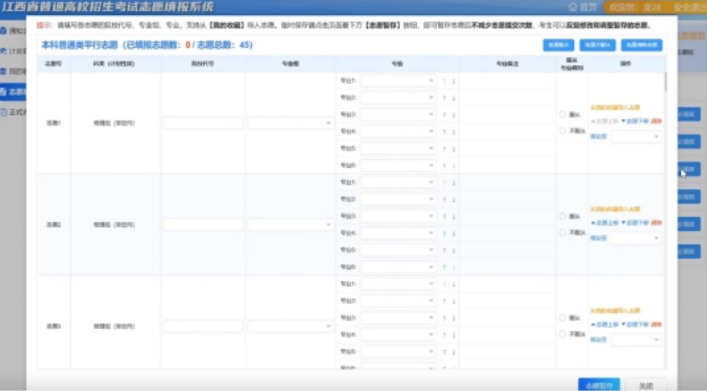707x391 pixels.
Task: Click the 批量服从 button
Action: click(559, 45)
